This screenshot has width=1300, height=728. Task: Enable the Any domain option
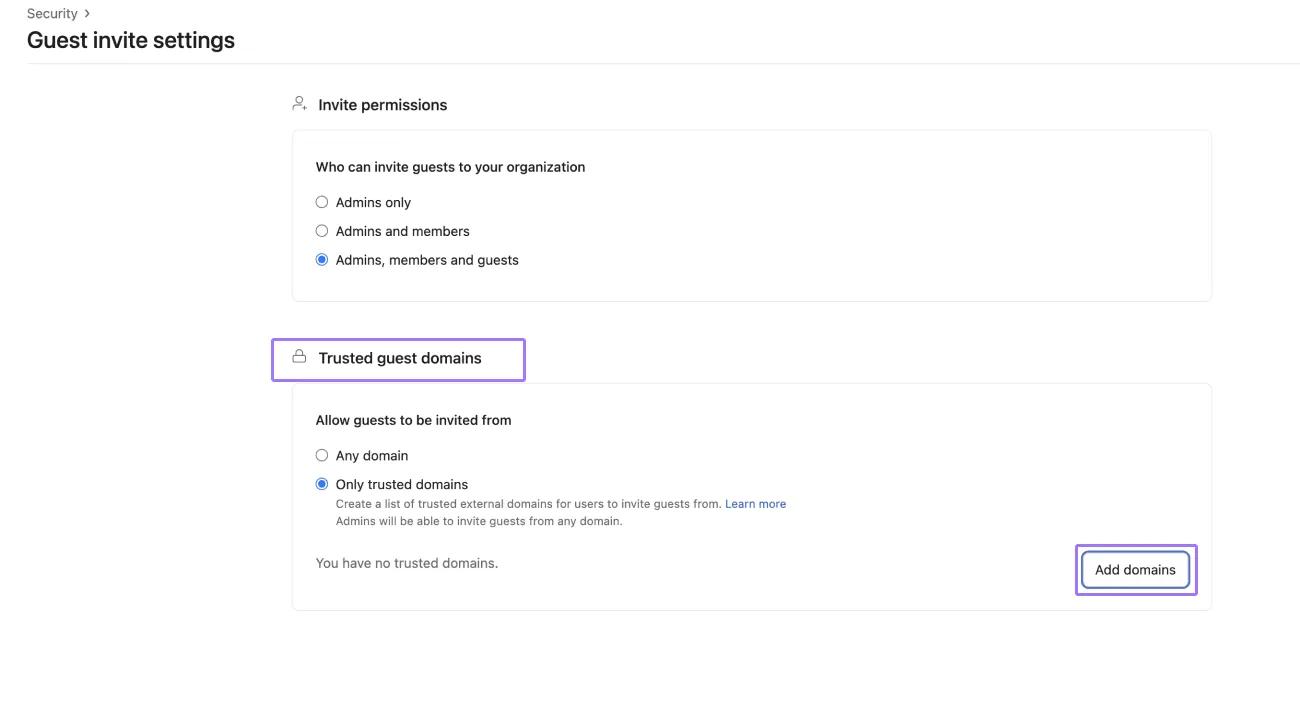tap(322, 455)
